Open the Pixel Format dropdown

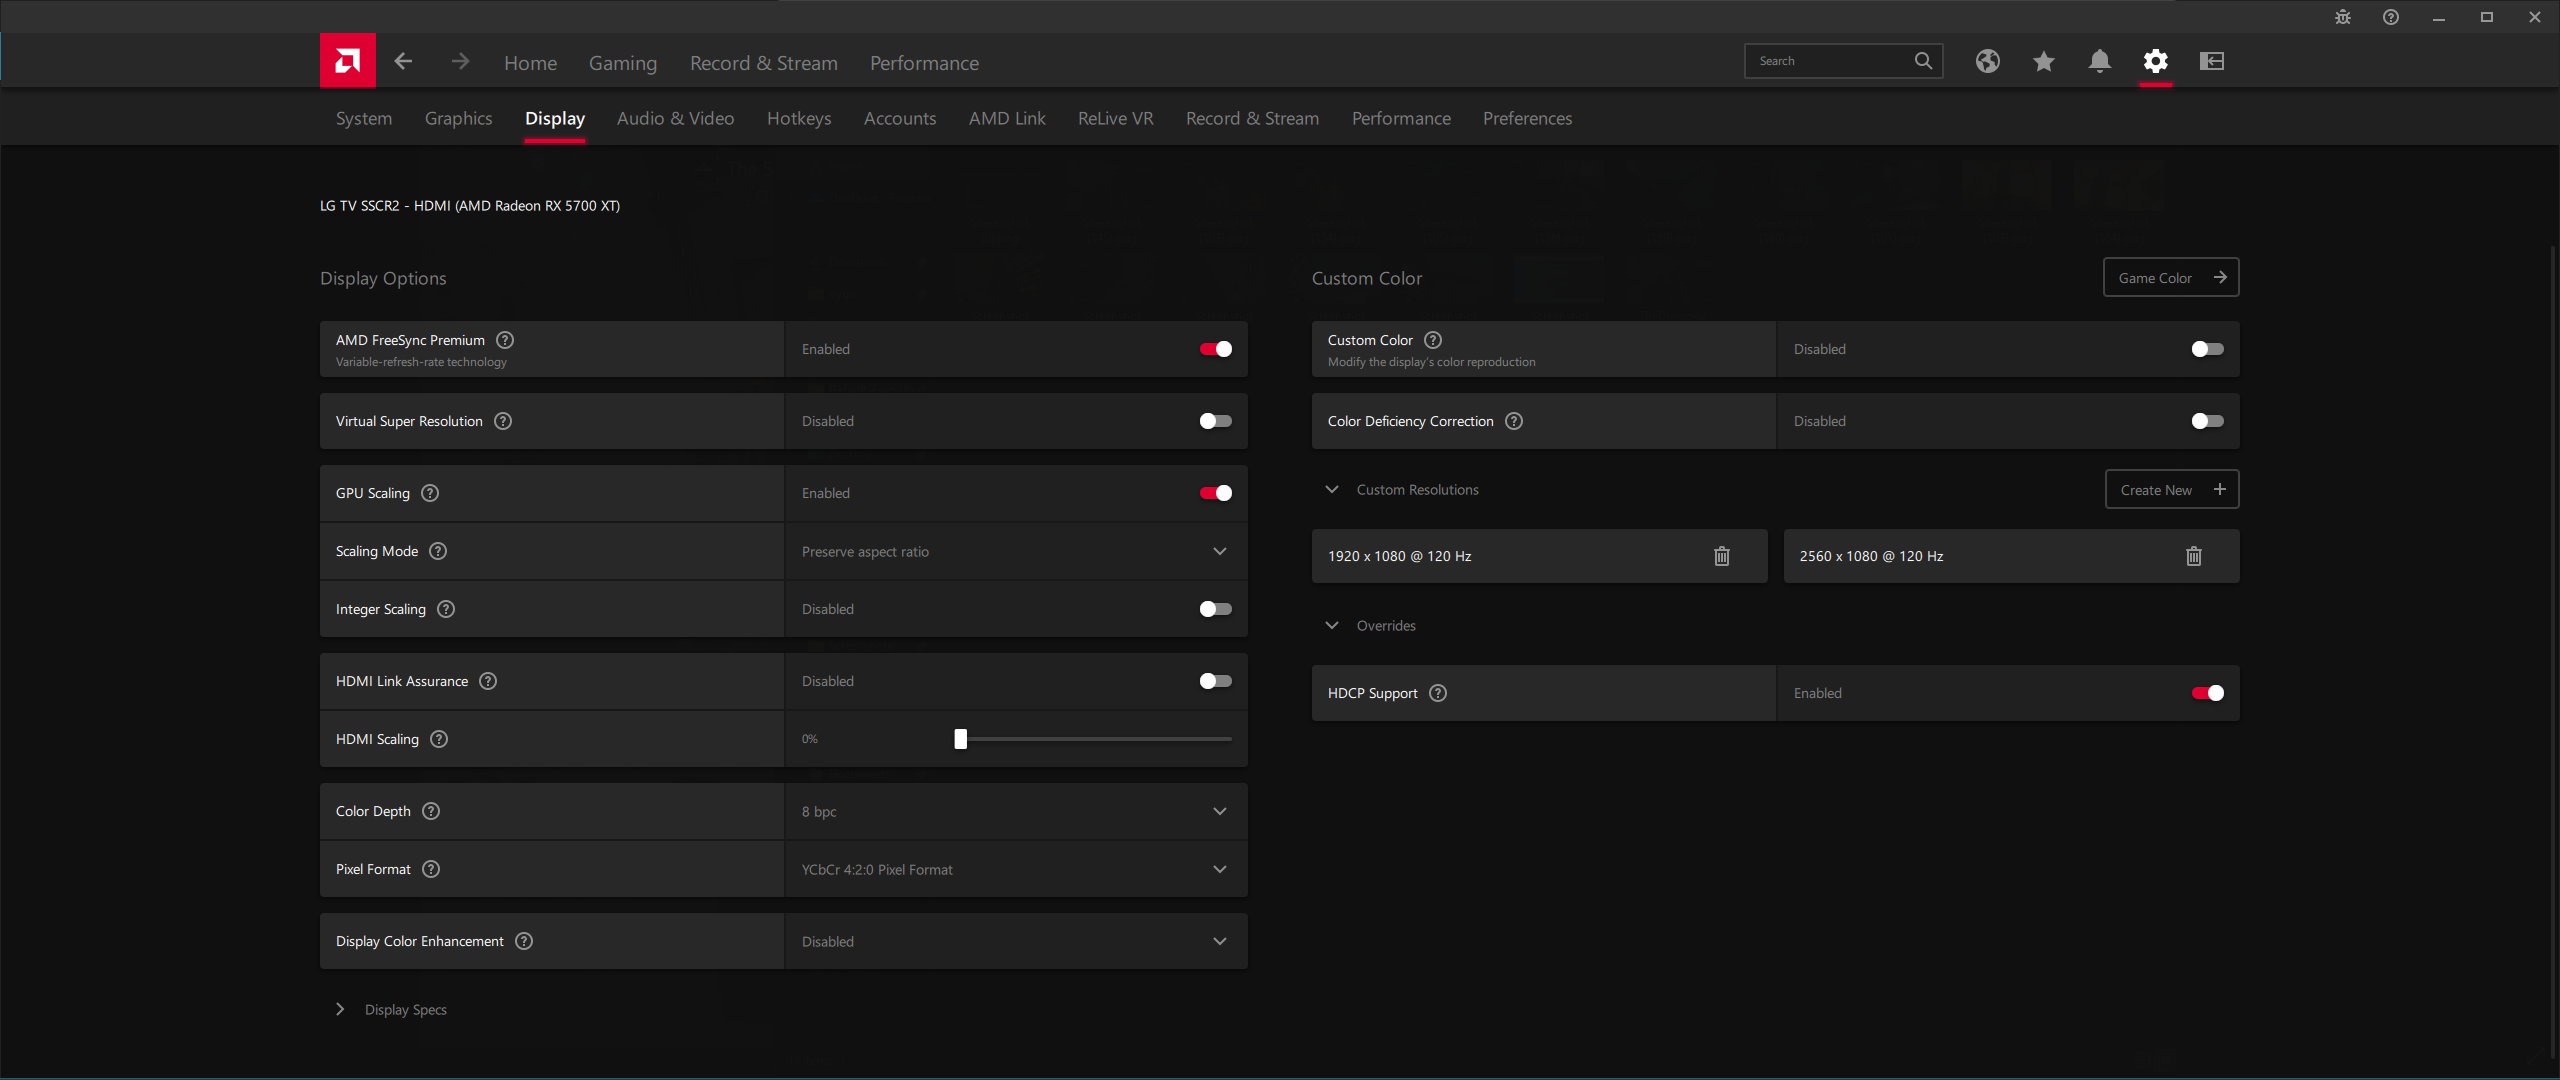pyautogui.click(x=1016, y=869)
